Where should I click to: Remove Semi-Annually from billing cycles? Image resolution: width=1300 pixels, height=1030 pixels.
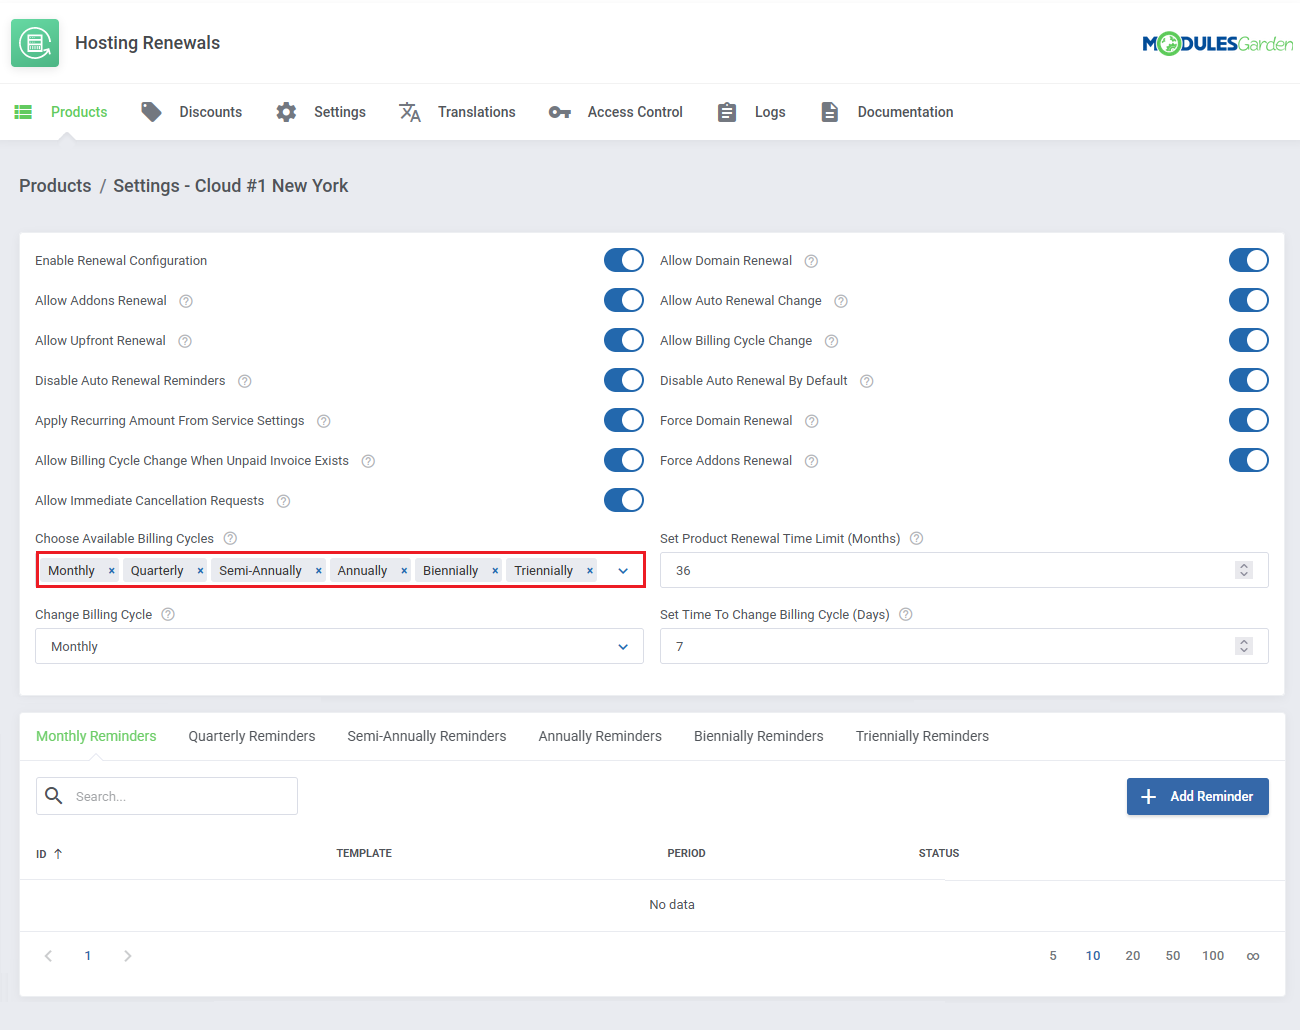[318, 571]
